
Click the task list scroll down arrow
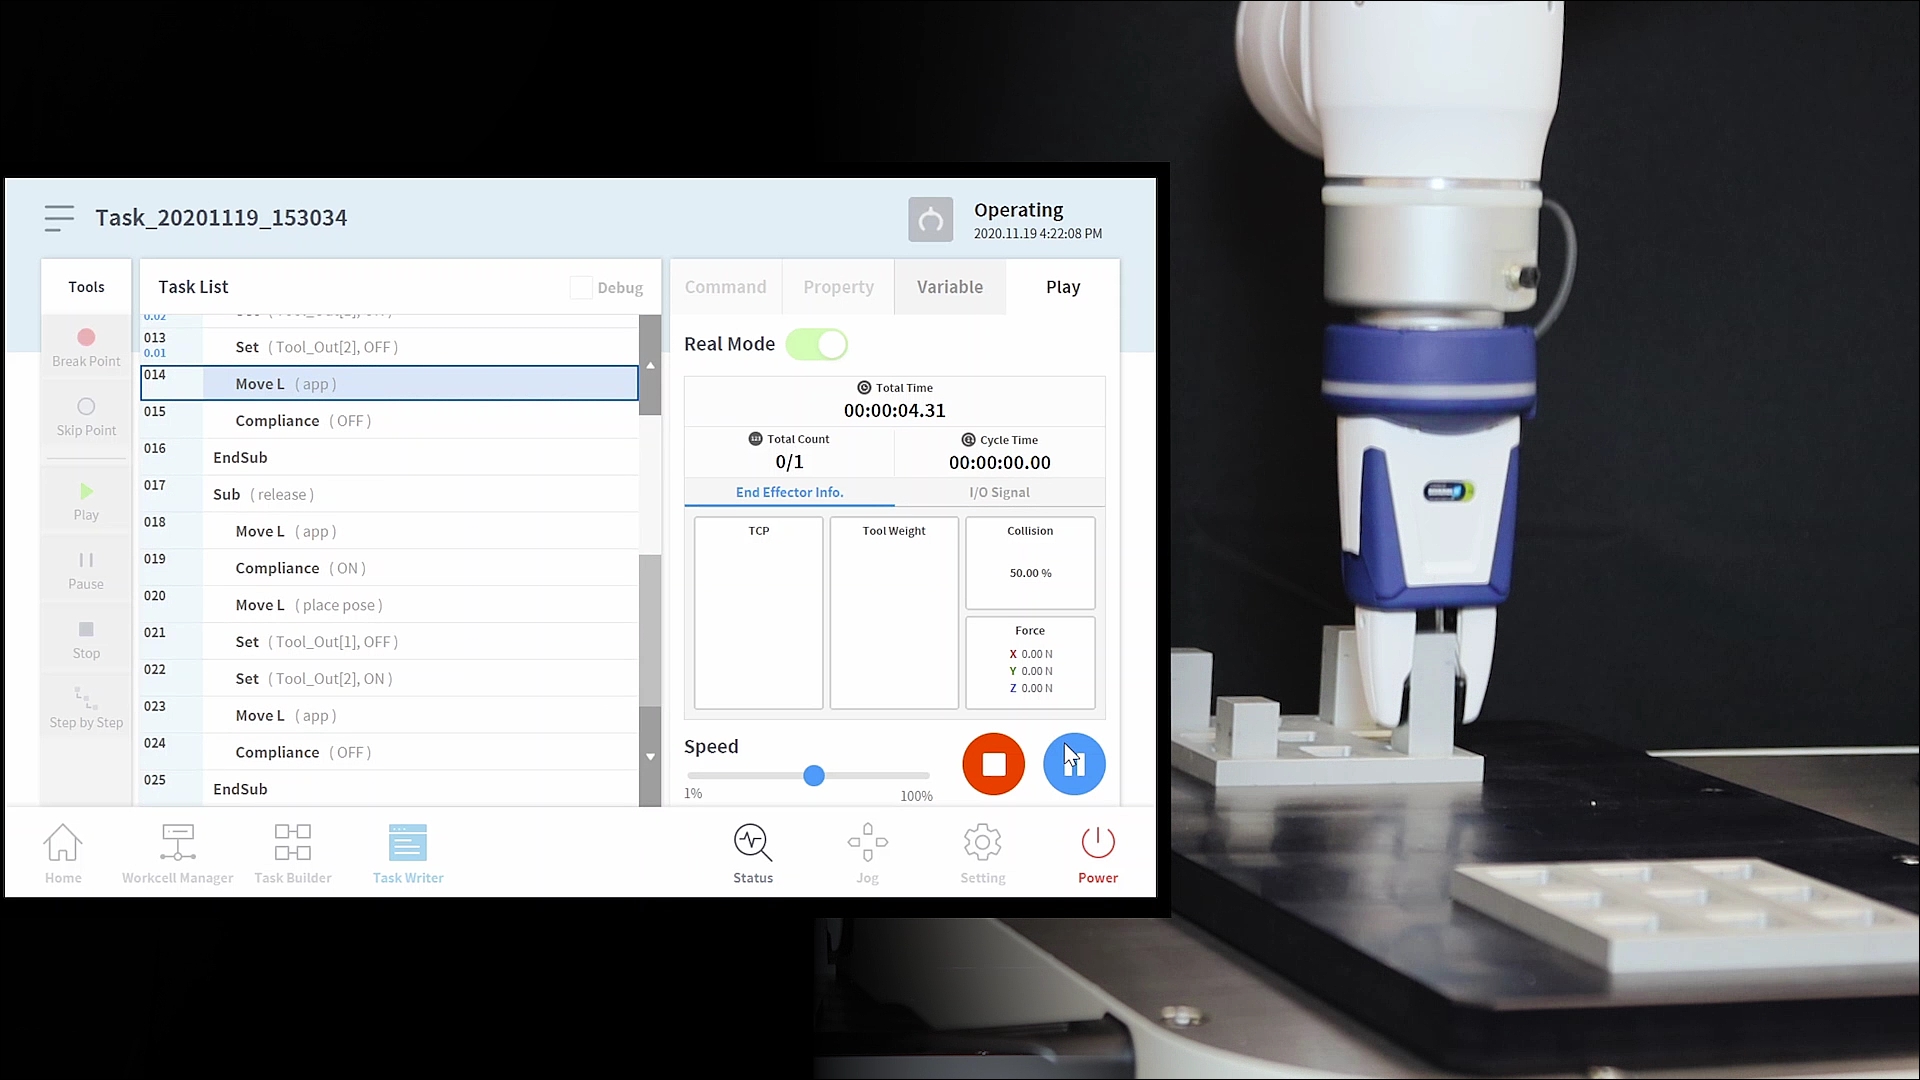650,757
